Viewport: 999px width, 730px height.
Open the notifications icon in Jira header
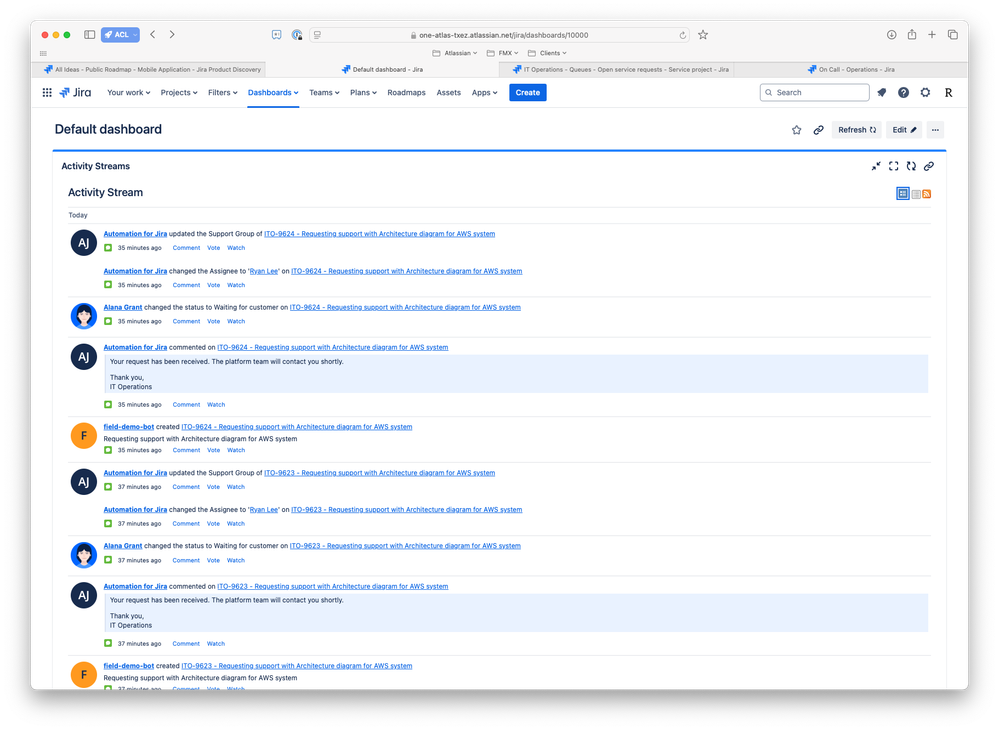(882, 92)
